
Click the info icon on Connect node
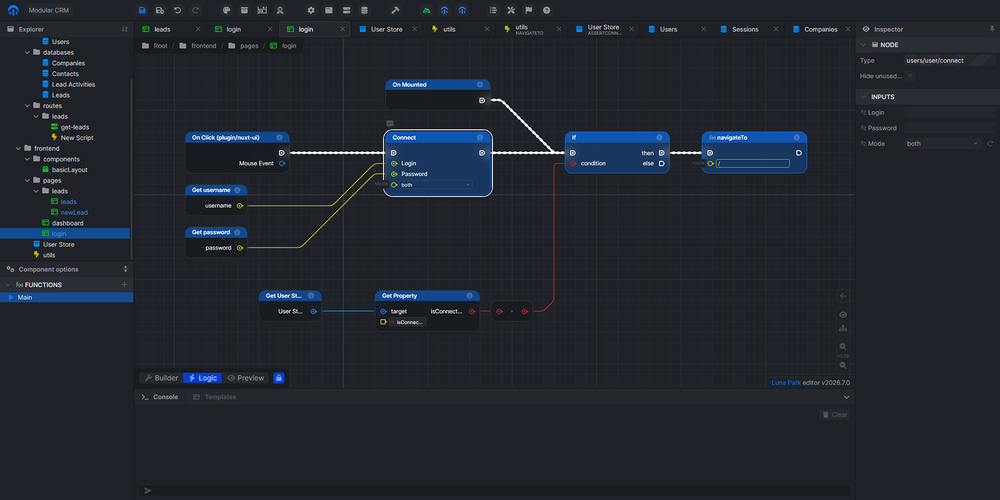[x=480, y=137]
